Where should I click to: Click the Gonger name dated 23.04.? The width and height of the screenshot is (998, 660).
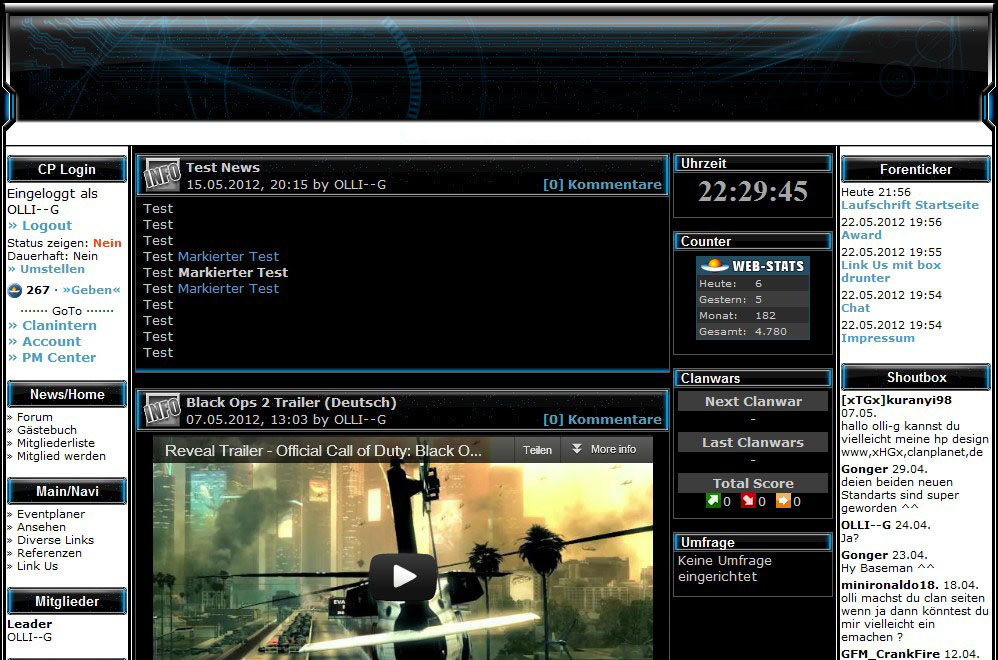pyautogui.click(x=864, y=555)
